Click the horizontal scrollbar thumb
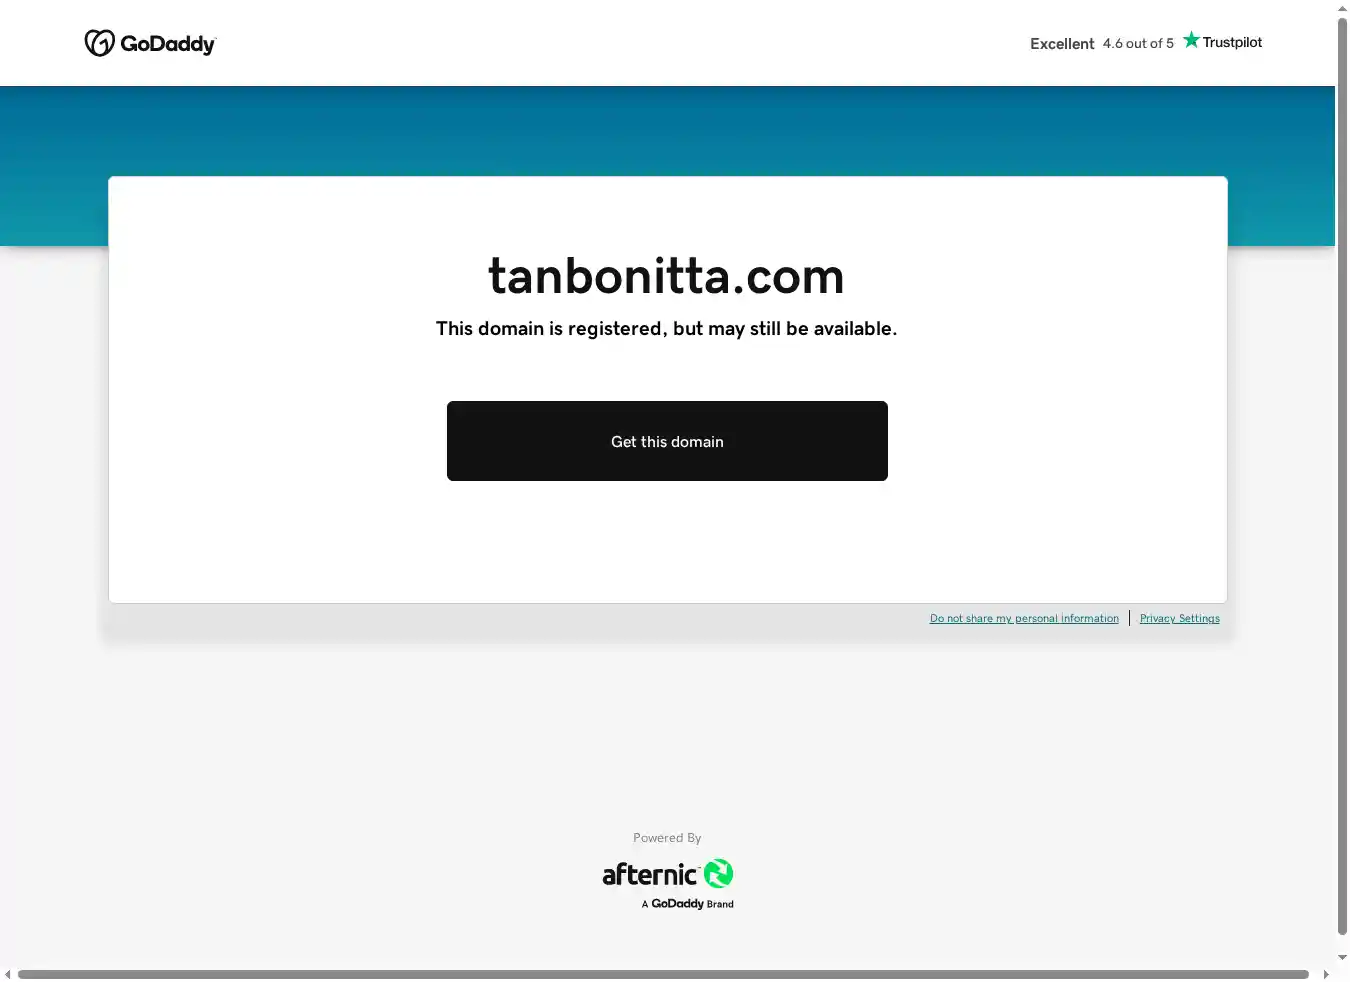 point(663,974)
